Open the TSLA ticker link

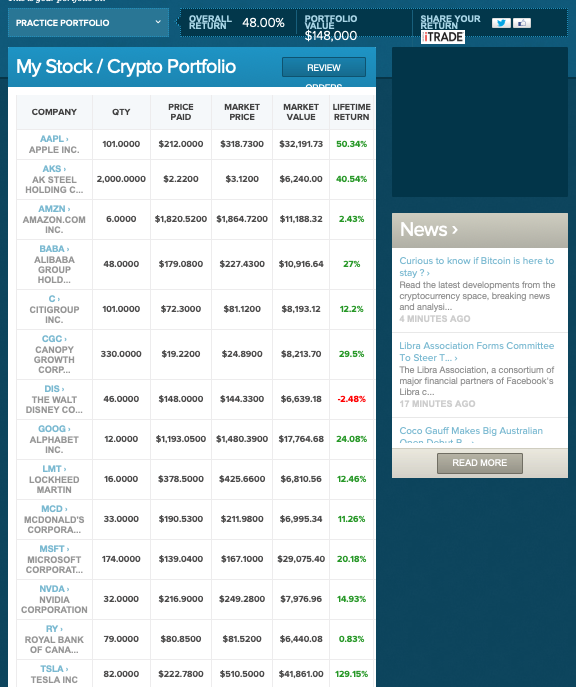[x=54, y=669]
